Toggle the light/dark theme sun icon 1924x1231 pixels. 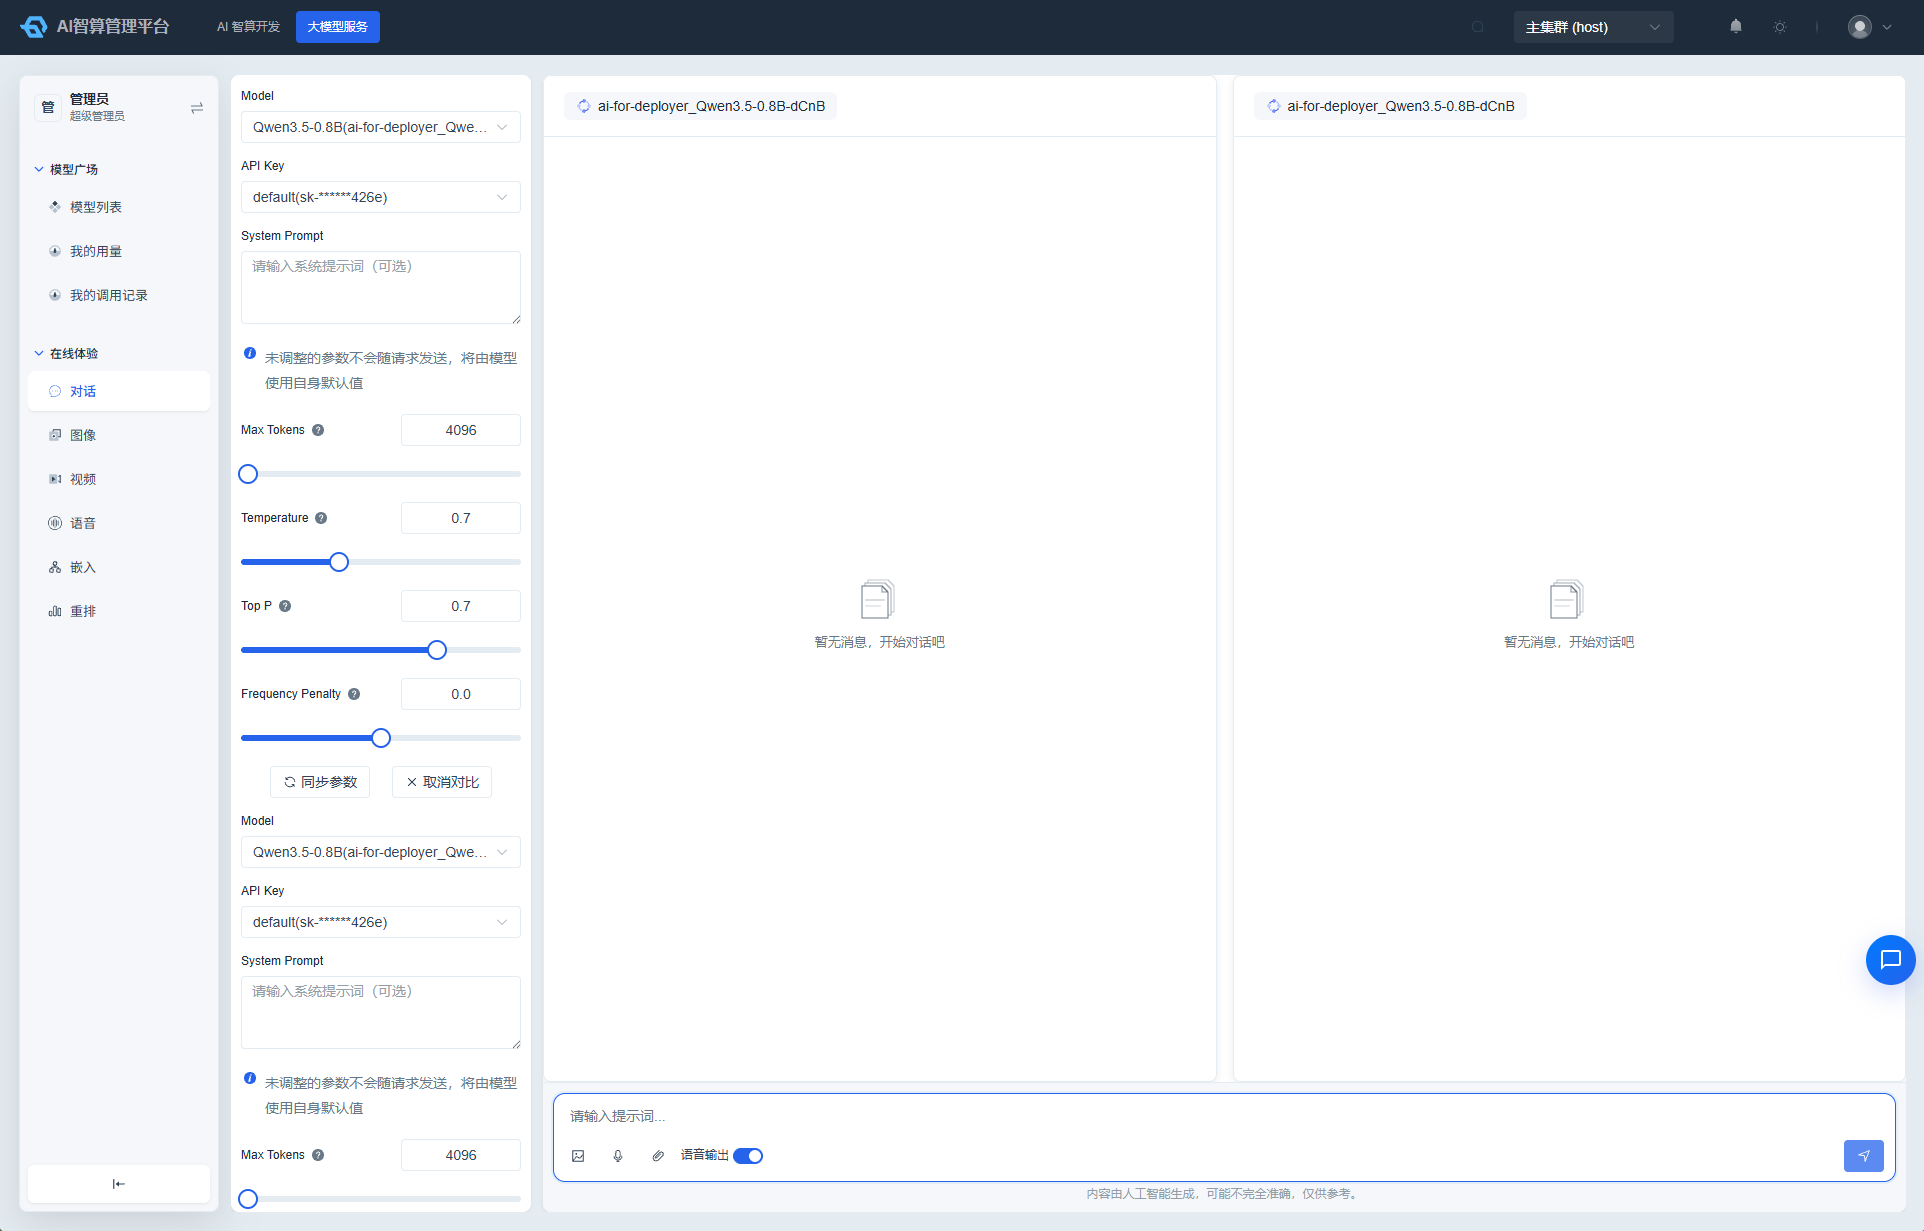pyautogui.click(x=1780, y=27)
